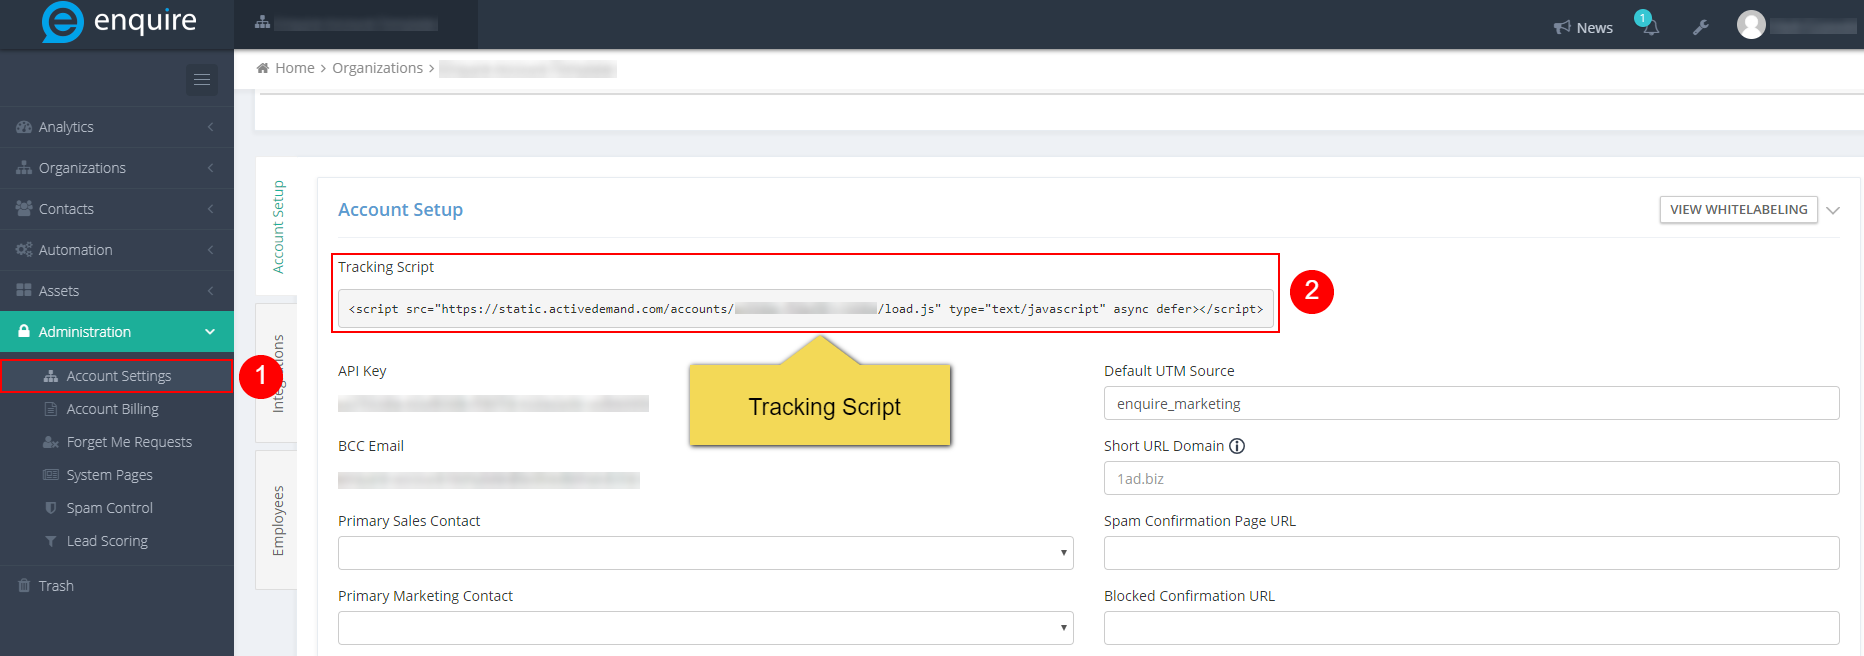The image size is (1864, 656).
Task: Click the News megaphone icon
Action: (x=1562, y=28)
